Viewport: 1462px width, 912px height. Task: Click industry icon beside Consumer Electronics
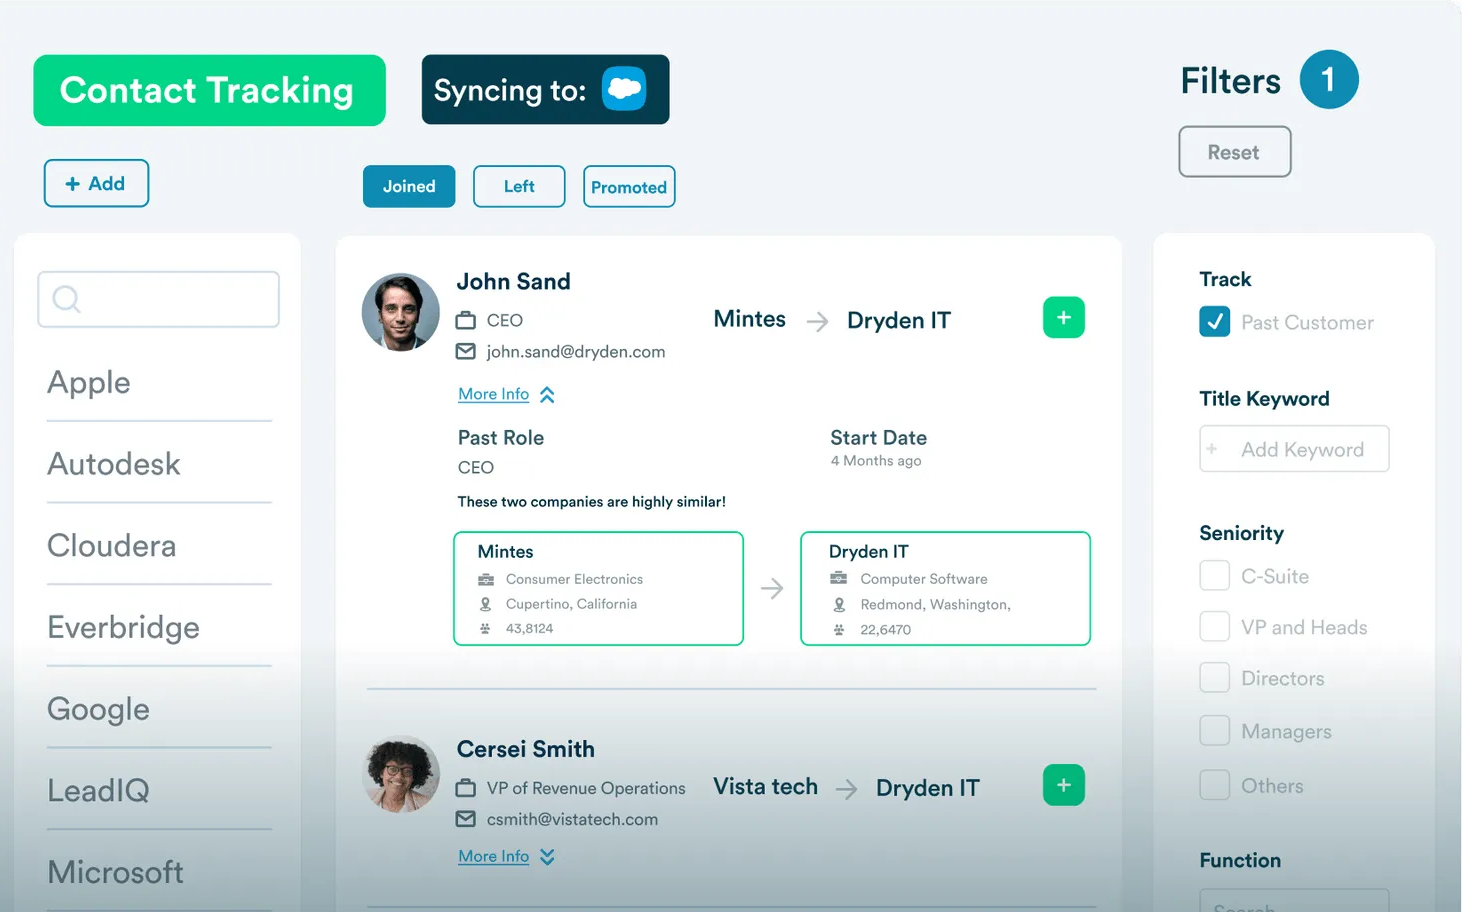coord(486,579)
